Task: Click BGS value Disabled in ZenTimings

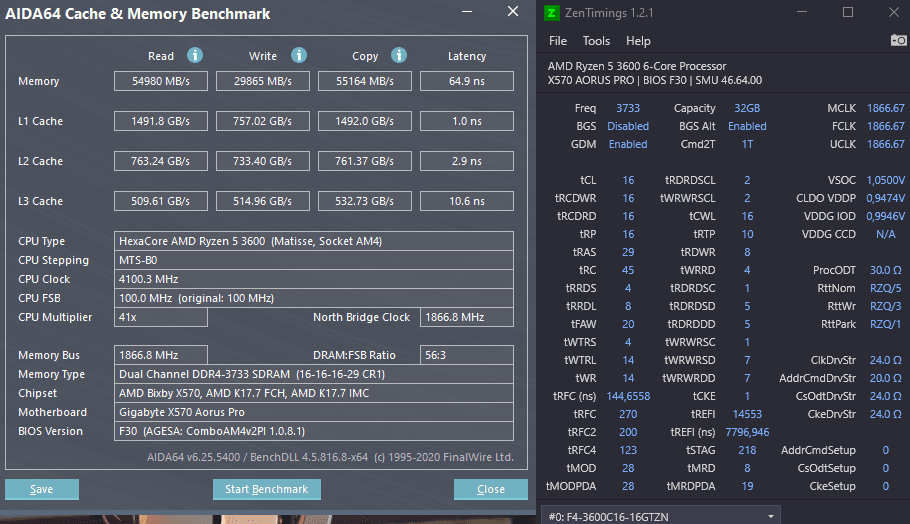Action: [x=628, y=127]
